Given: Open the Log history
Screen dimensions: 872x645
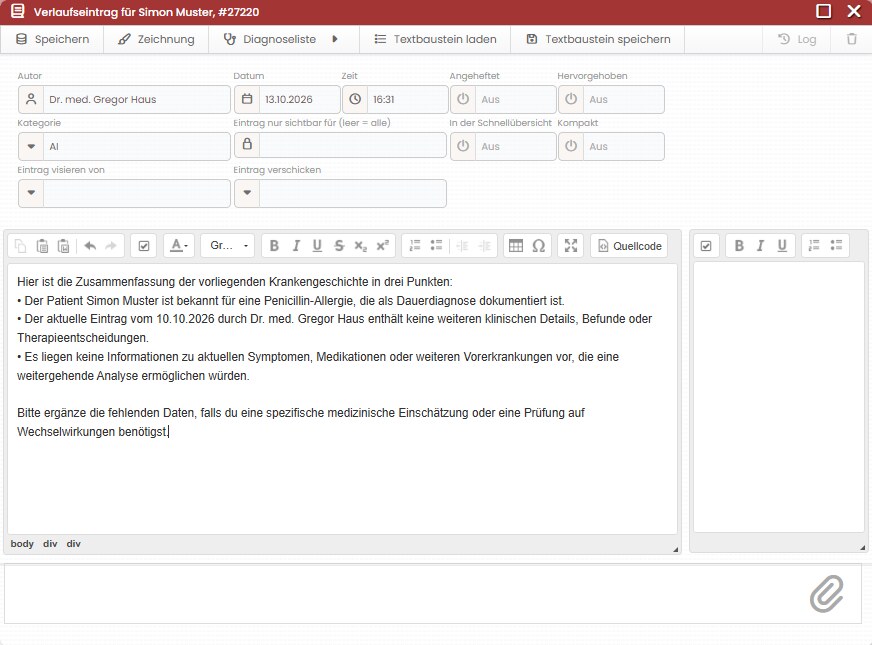Looking at the screenshot, I should pos(797,39).
